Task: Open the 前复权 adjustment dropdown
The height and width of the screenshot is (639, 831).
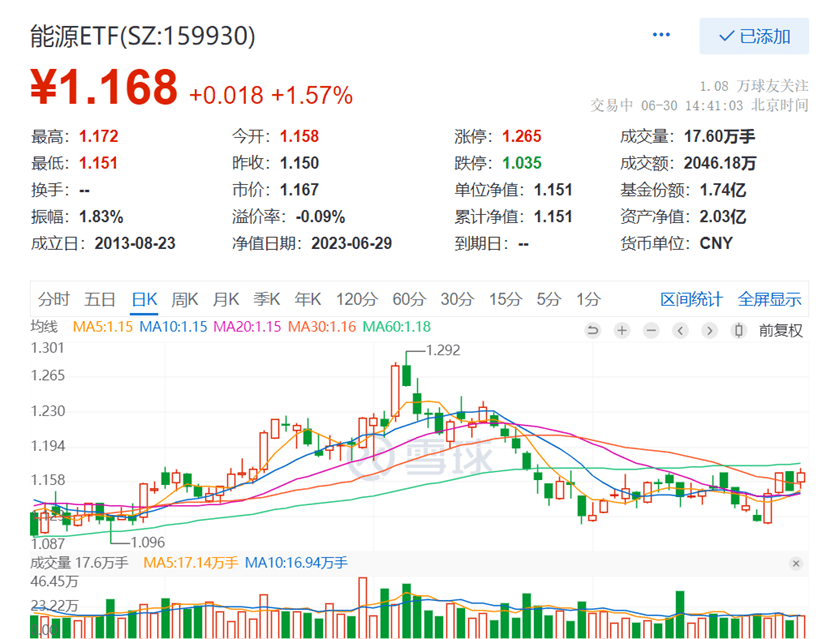Action: pyautogui.click(x=781, y=331)
